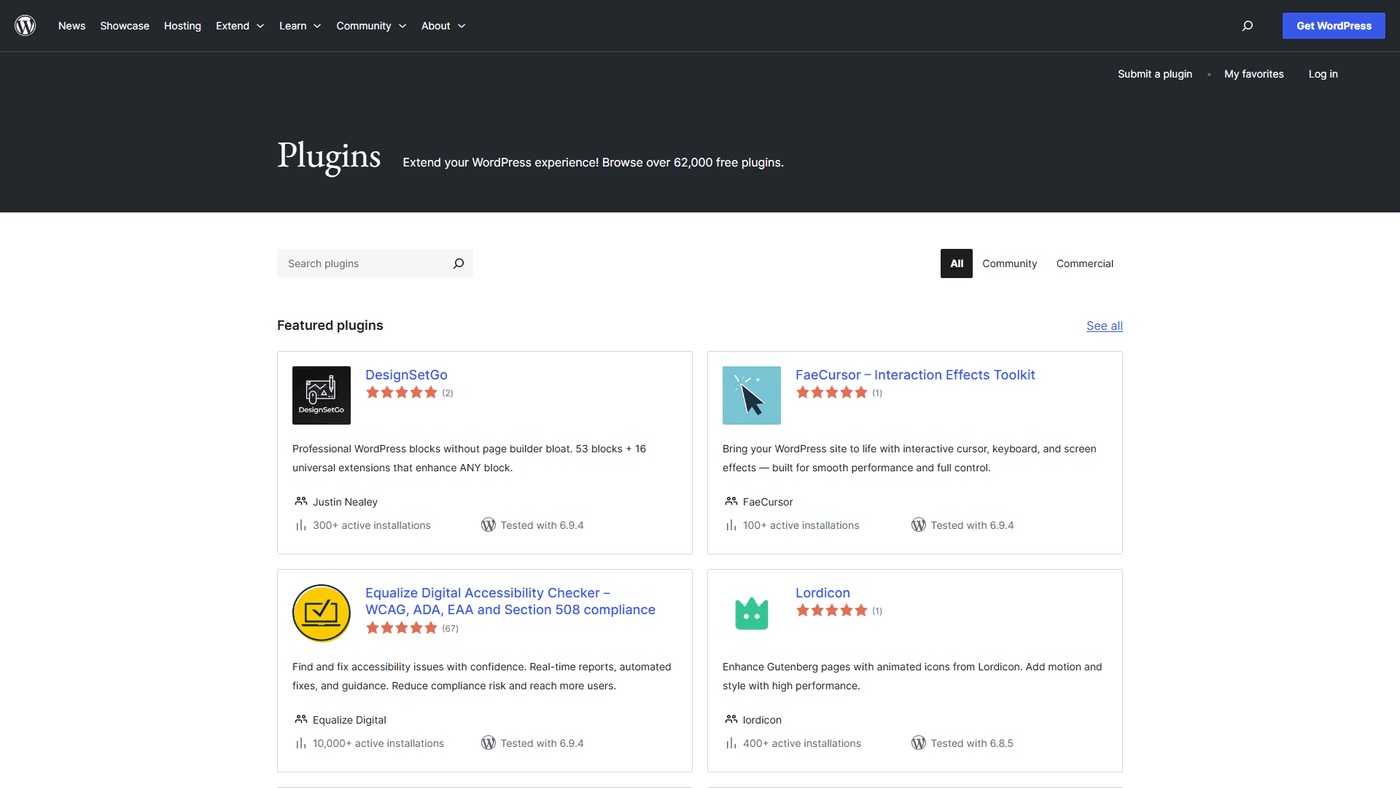Image resolution: width=1400 pixels, height=788 pixels.
Task: Expand the Community dropdown
Action: pyautogui.click(x=371, y=25)
